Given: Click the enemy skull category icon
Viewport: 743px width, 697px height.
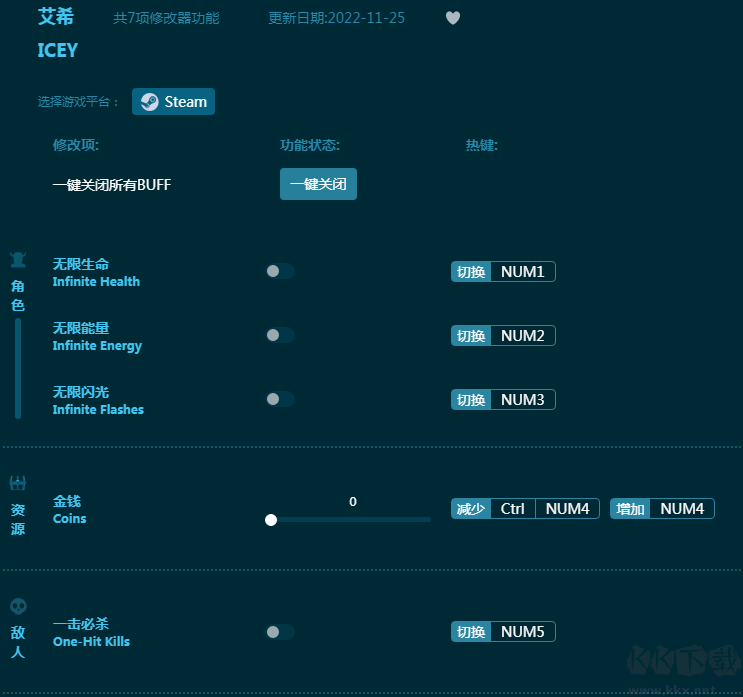Looking at the screenshot, I should point(18,606).
